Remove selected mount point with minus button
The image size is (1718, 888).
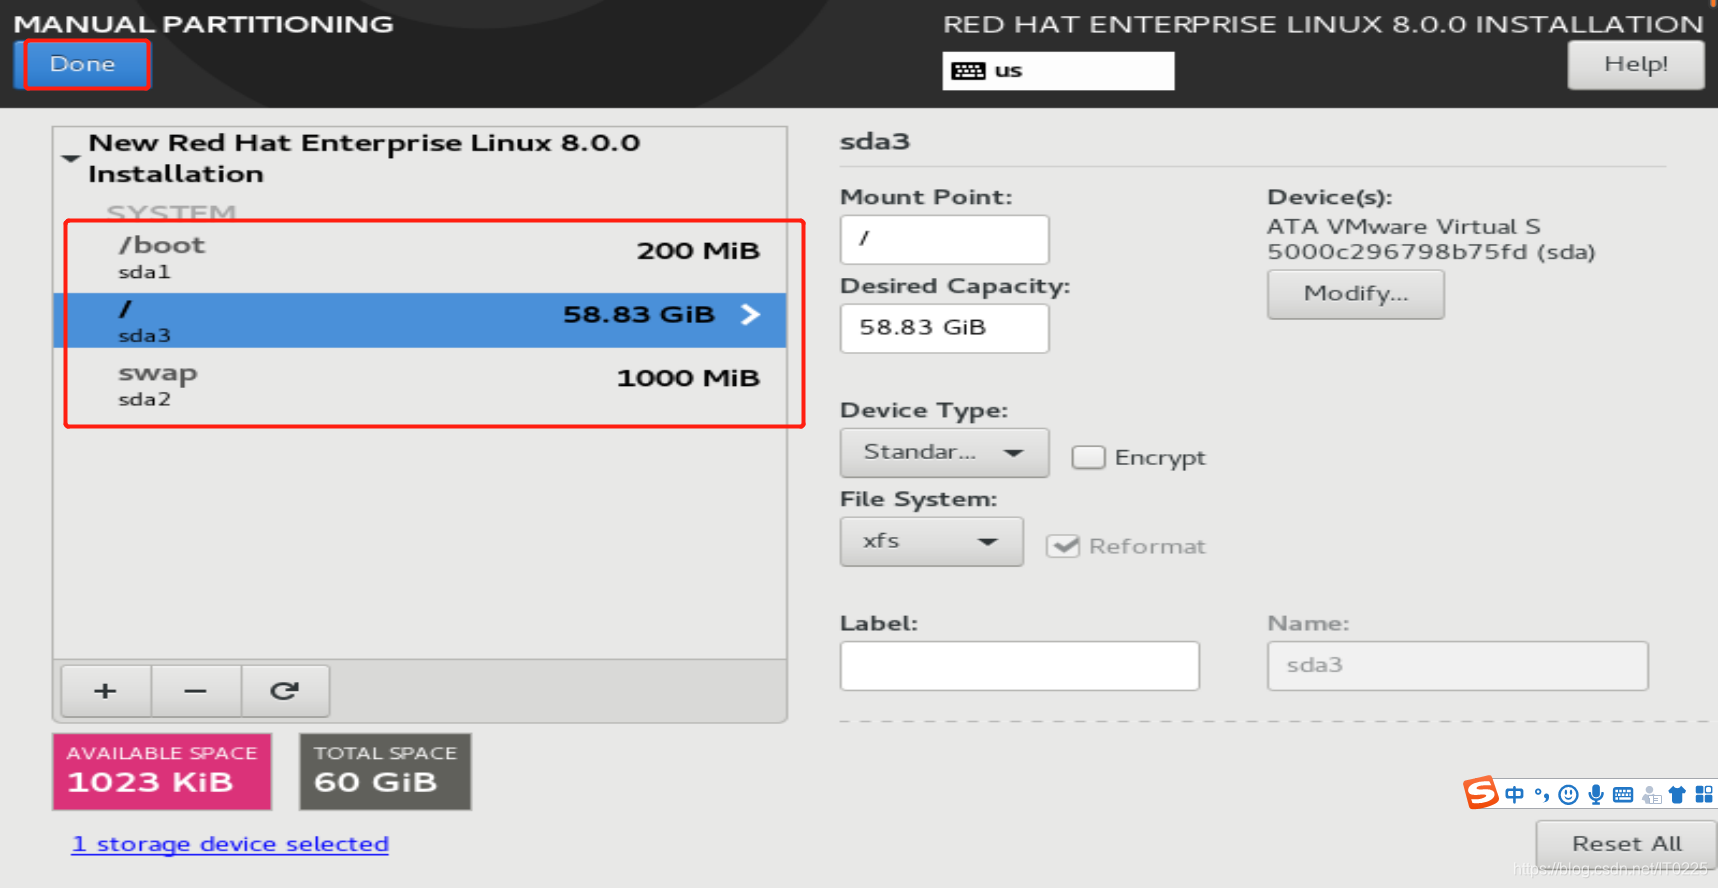click(196, 691)
